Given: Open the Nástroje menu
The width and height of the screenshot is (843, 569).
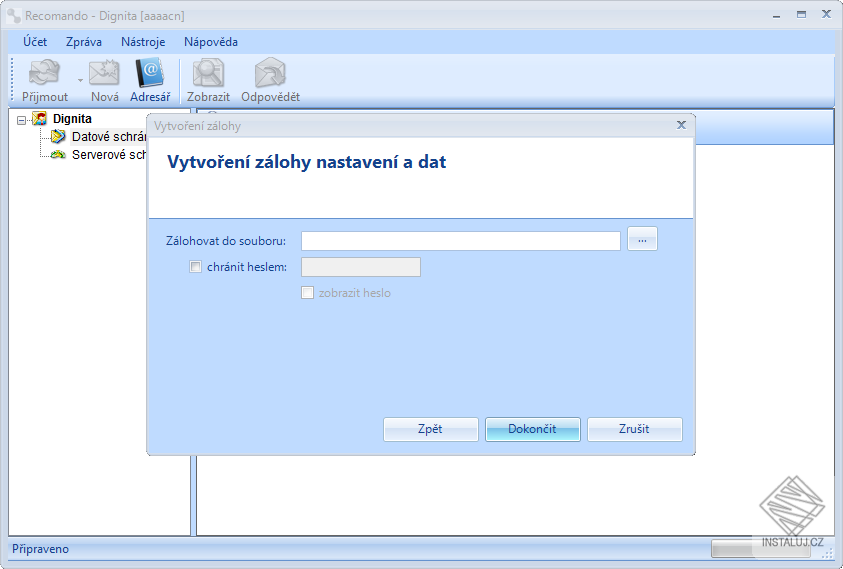Looking at the screenshot, I should [143, 42].
